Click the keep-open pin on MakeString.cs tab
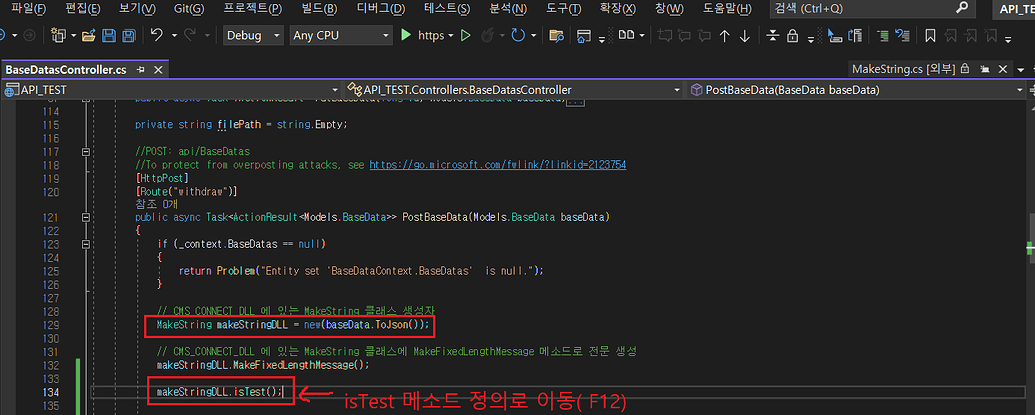Viewport: 1035px width, 415px height. 985,69
